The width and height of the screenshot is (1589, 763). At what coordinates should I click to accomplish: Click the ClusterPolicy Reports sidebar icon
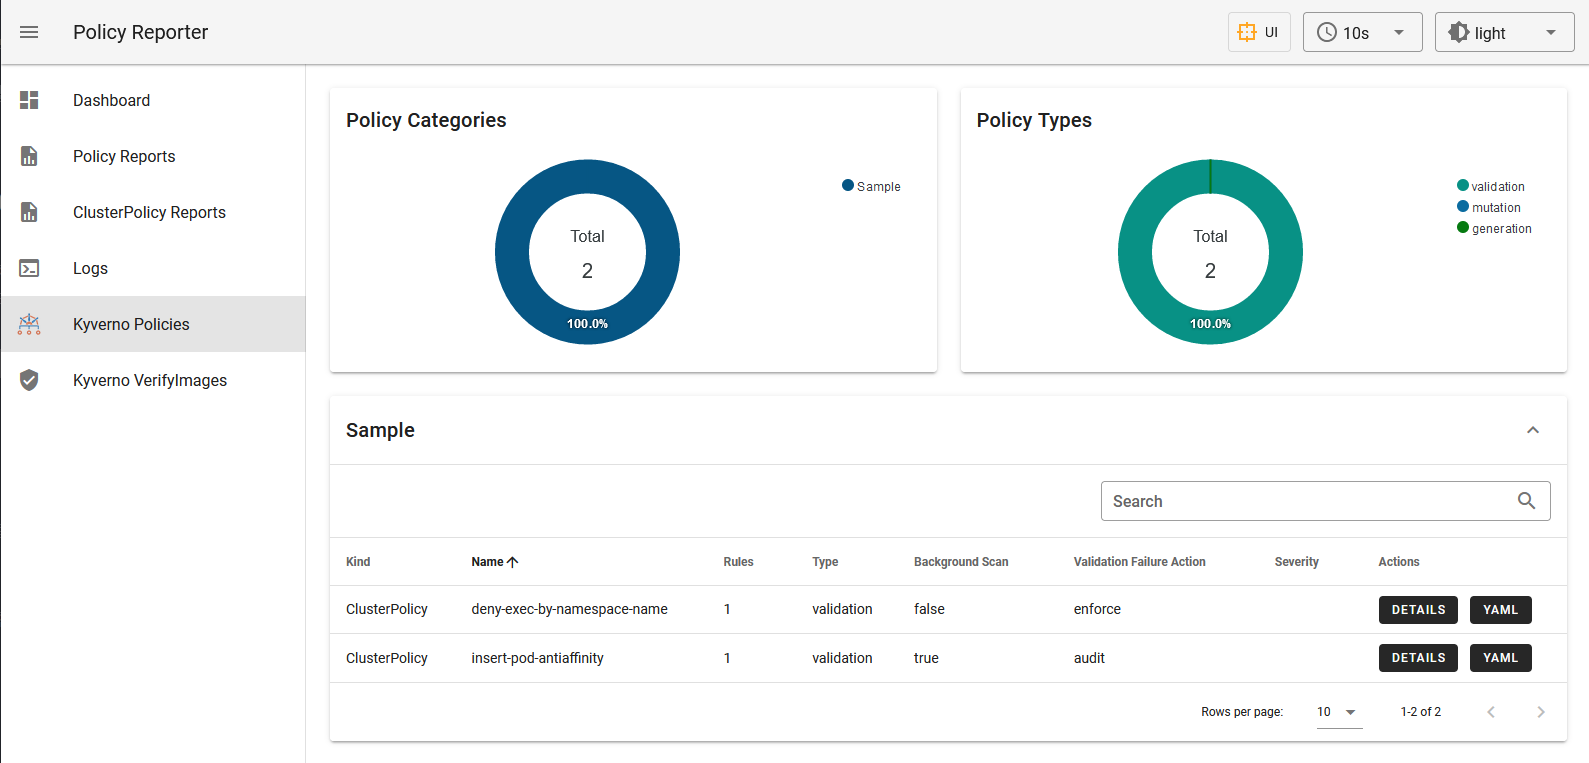point(29,212)
